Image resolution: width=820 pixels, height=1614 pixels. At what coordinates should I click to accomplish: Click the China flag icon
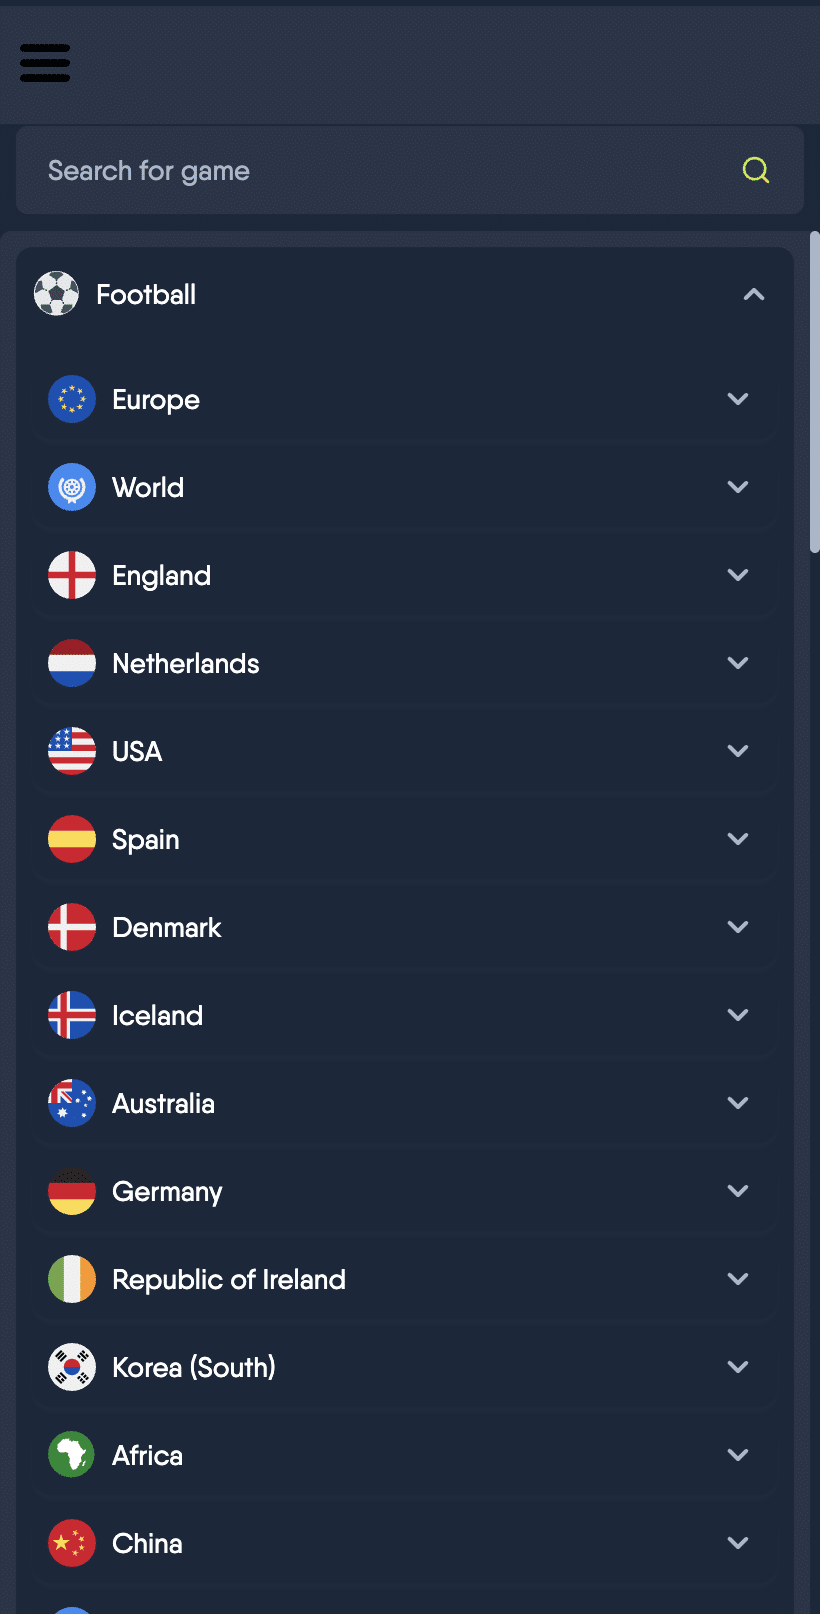tap(71, 1543)
